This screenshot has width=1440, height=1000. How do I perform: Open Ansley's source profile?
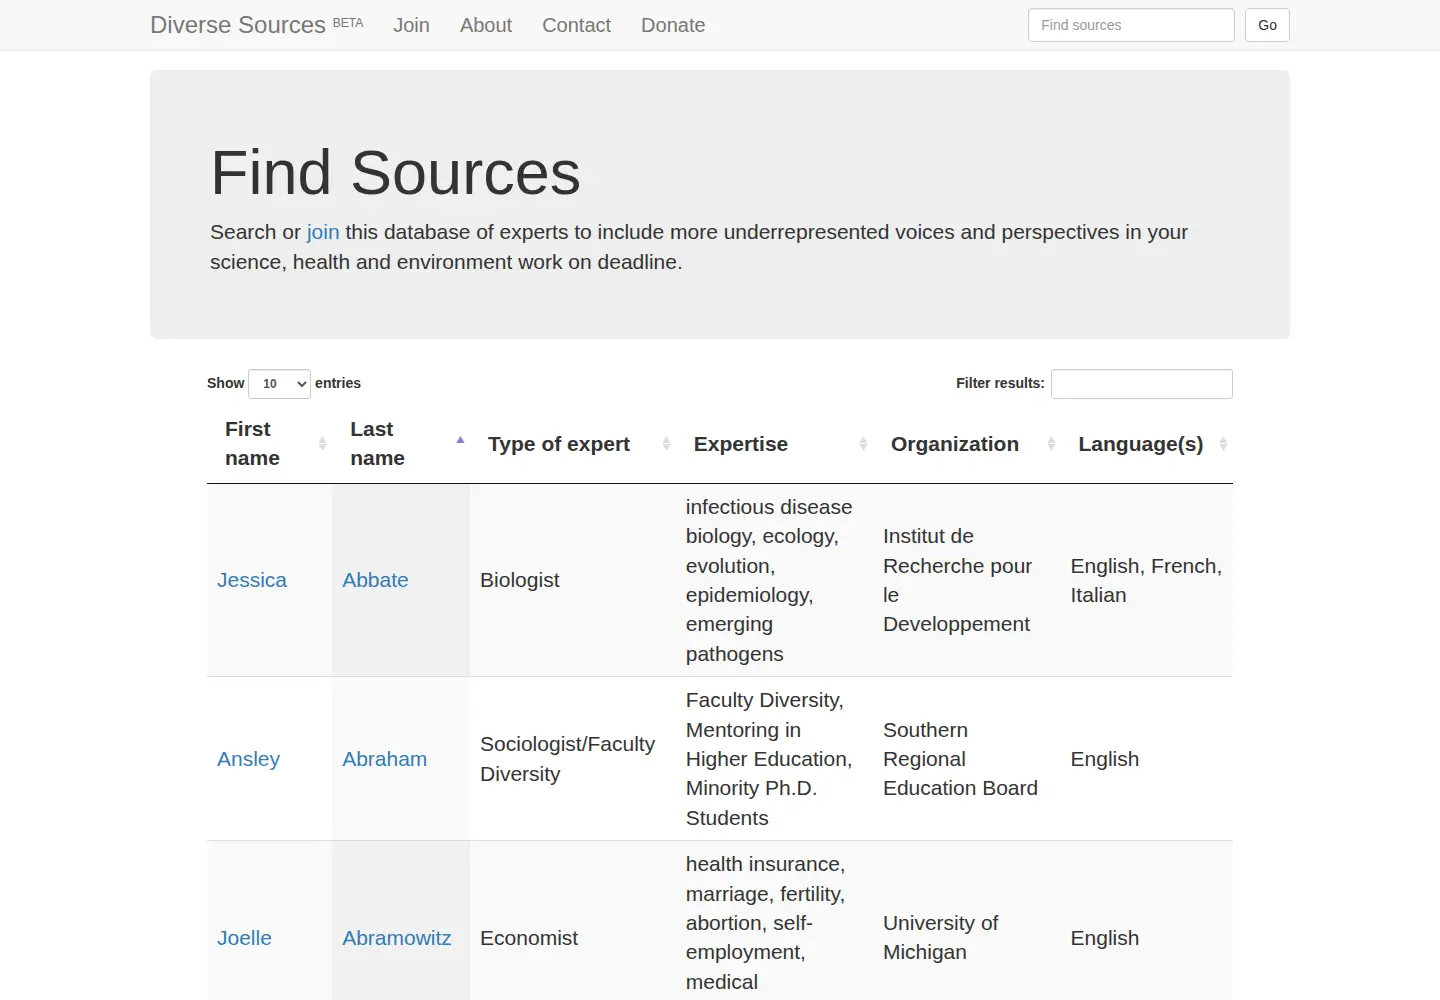click(248, 759)
